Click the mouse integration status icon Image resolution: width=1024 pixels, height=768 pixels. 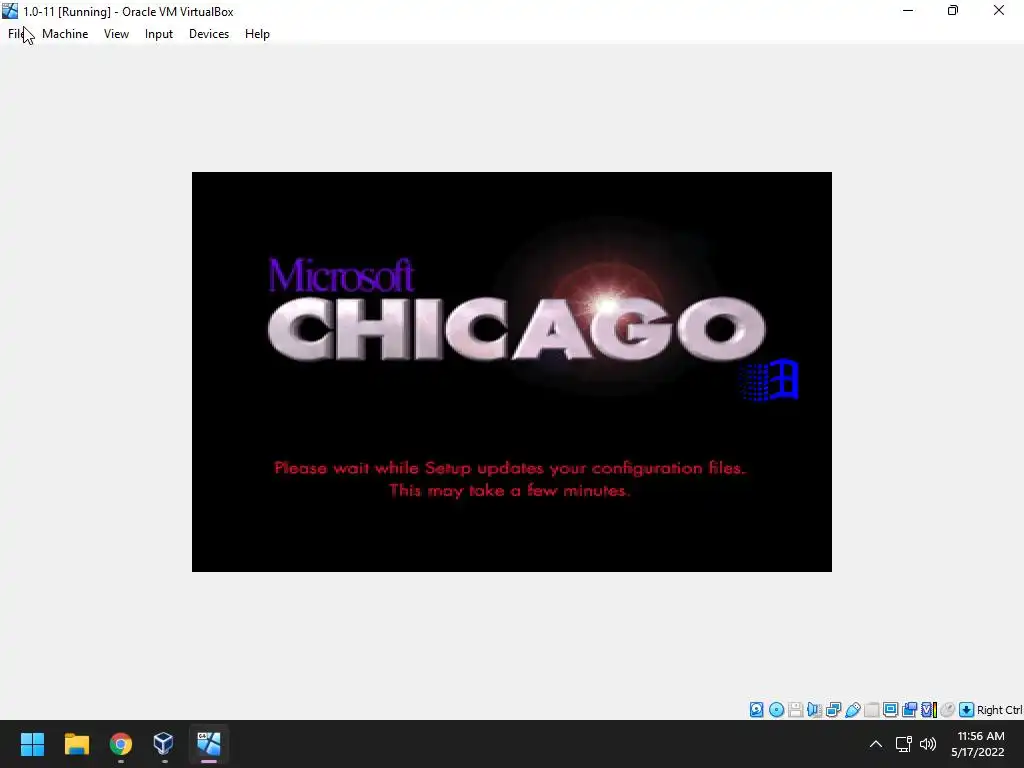948,710
